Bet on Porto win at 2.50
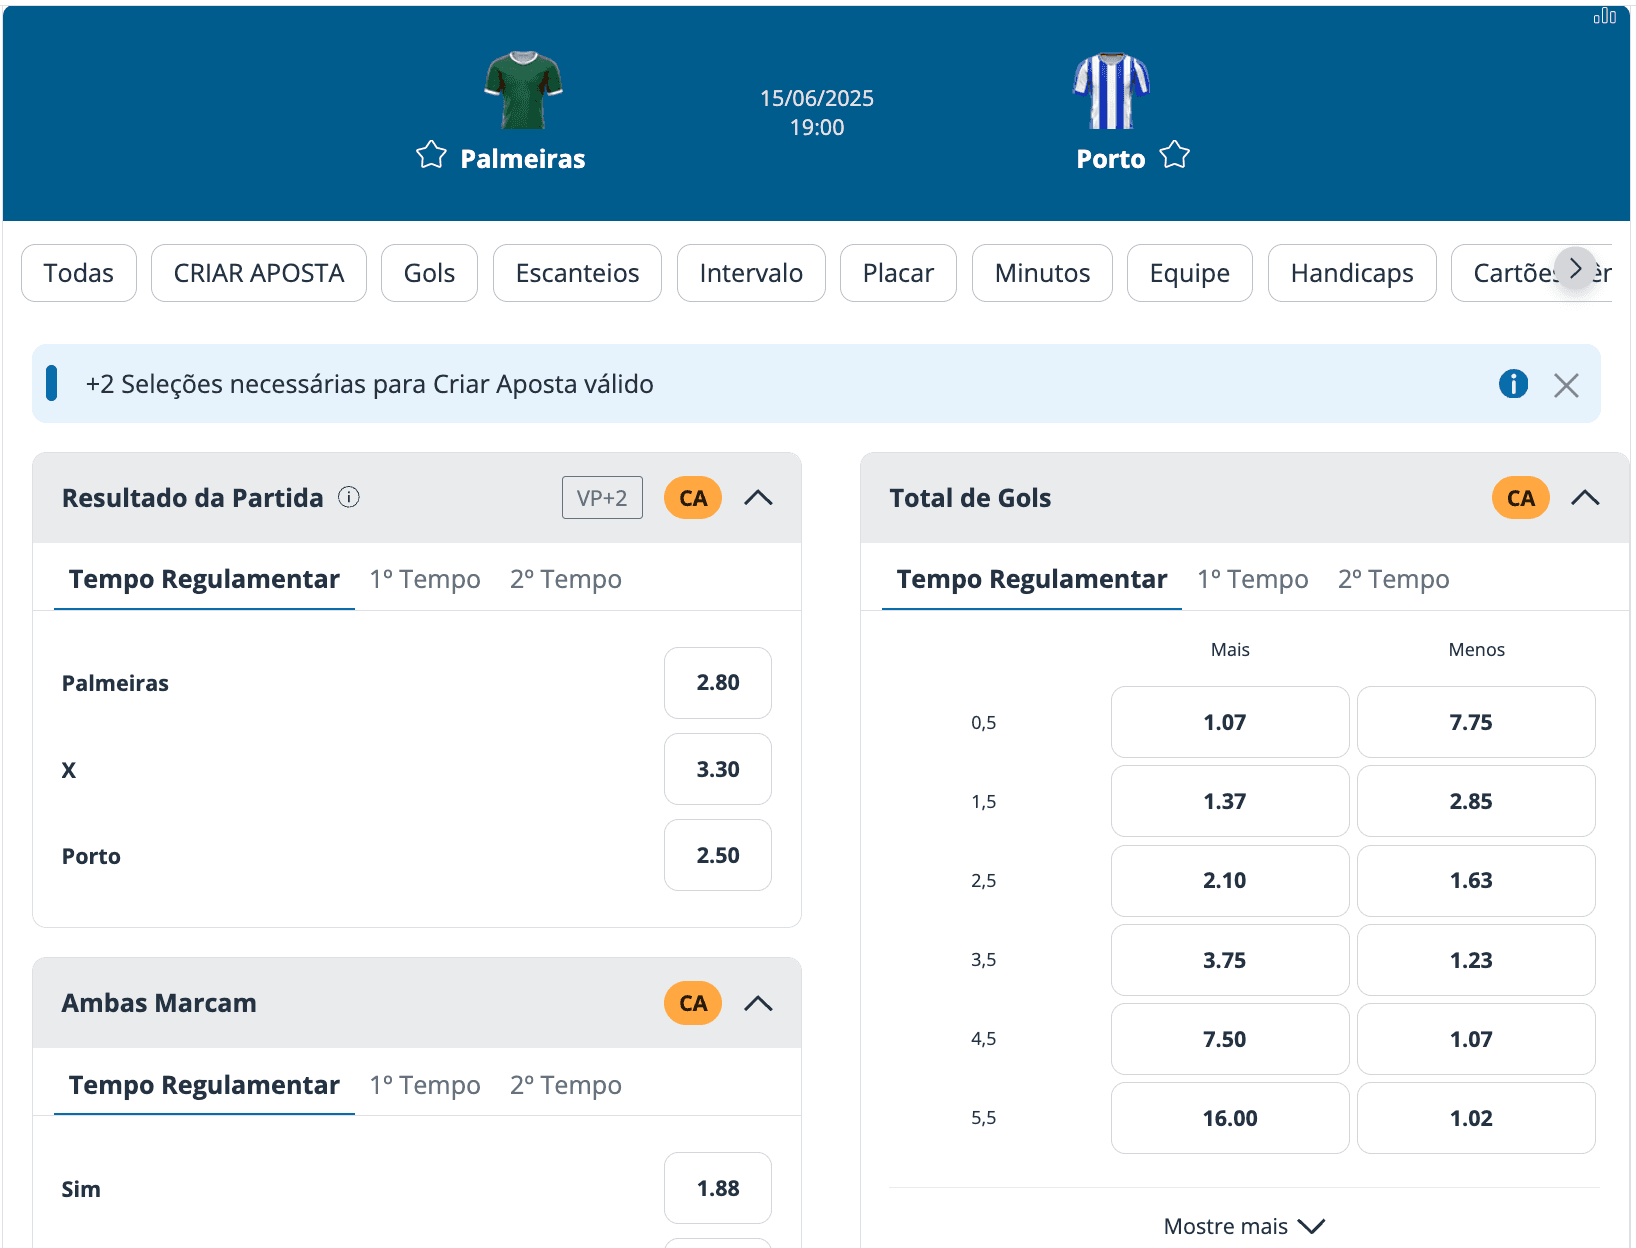Screen dimensions: 1636x1248 point(718,855)
